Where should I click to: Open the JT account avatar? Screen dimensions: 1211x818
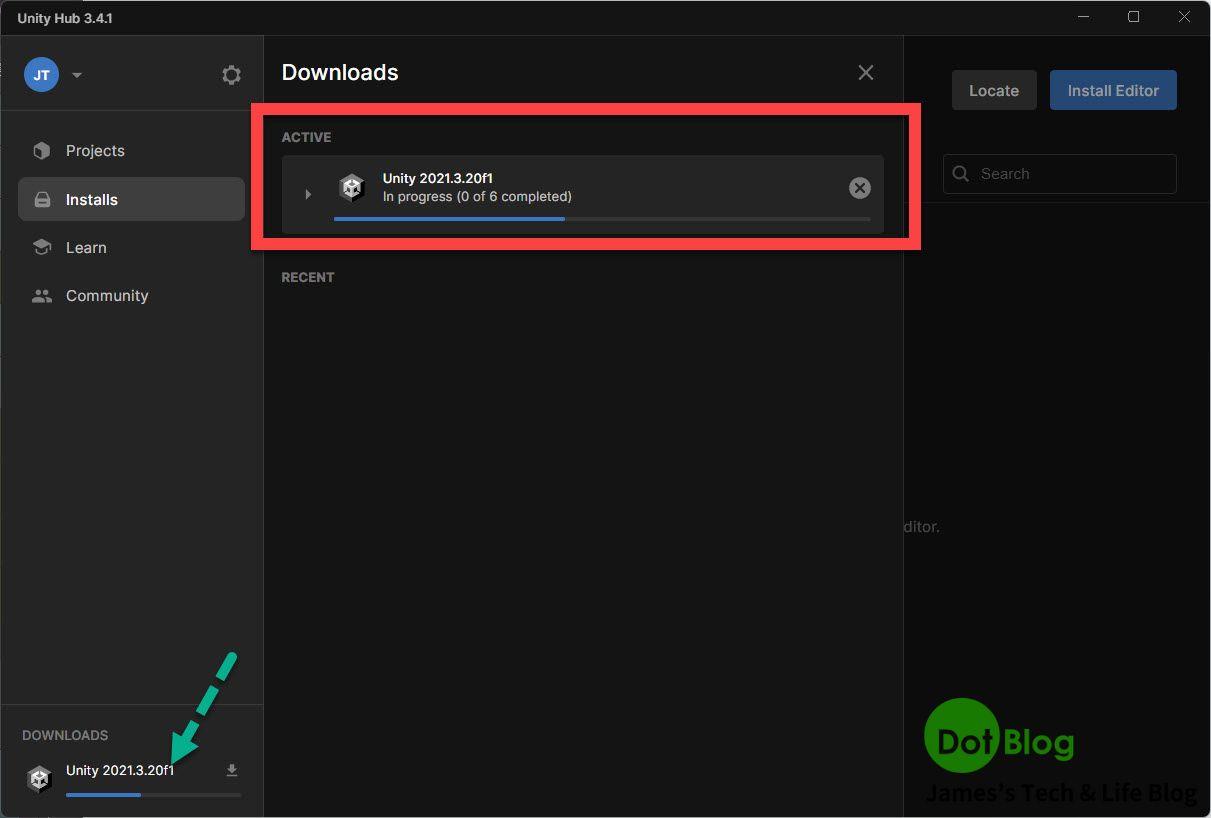(x=42, y=75)
